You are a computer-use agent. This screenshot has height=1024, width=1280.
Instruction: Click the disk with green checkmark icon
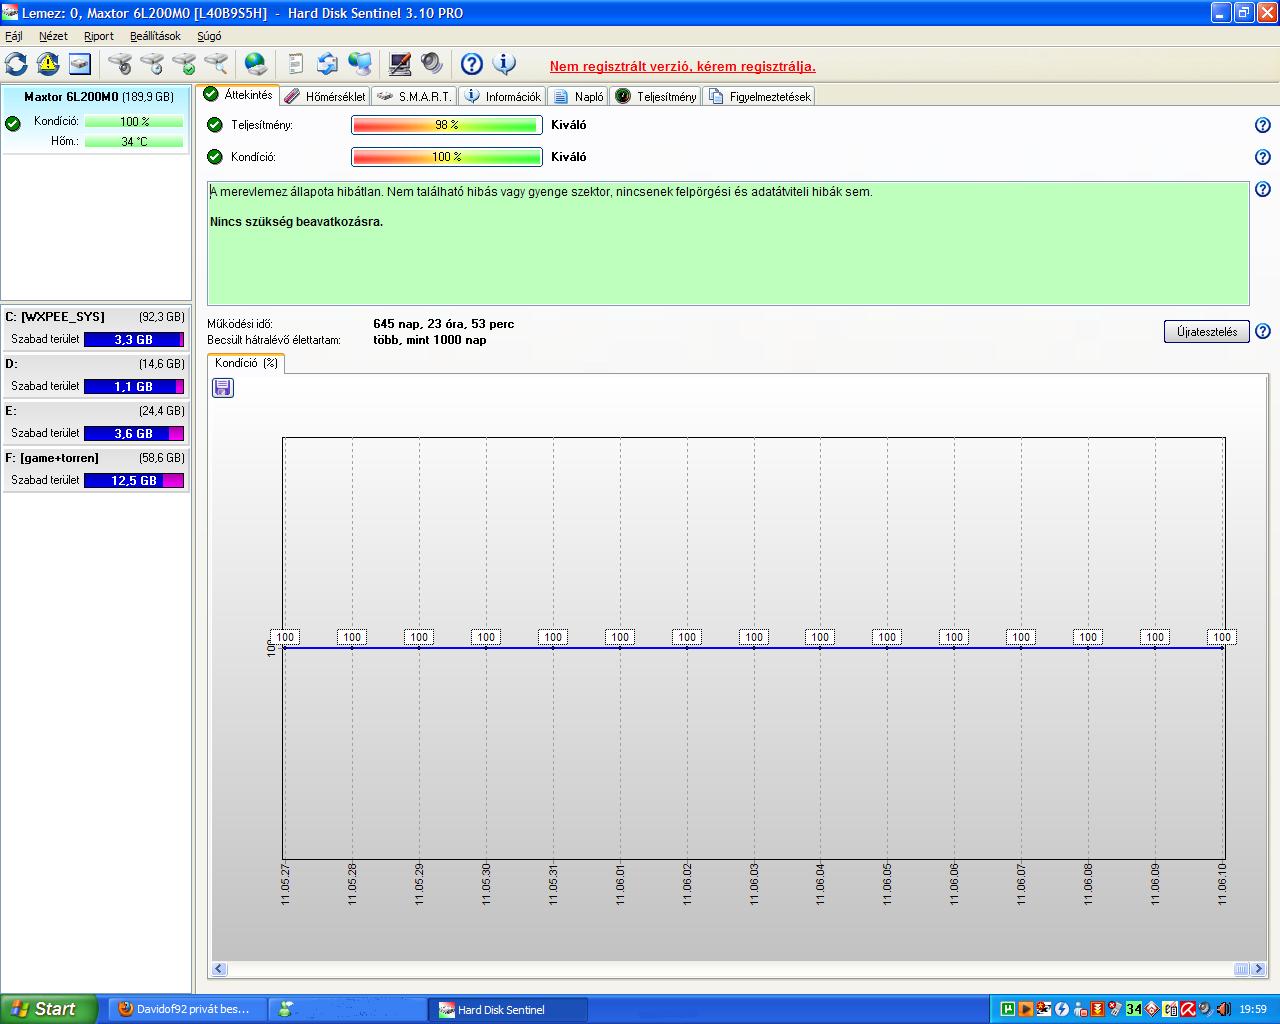click(x=184, y=65)
